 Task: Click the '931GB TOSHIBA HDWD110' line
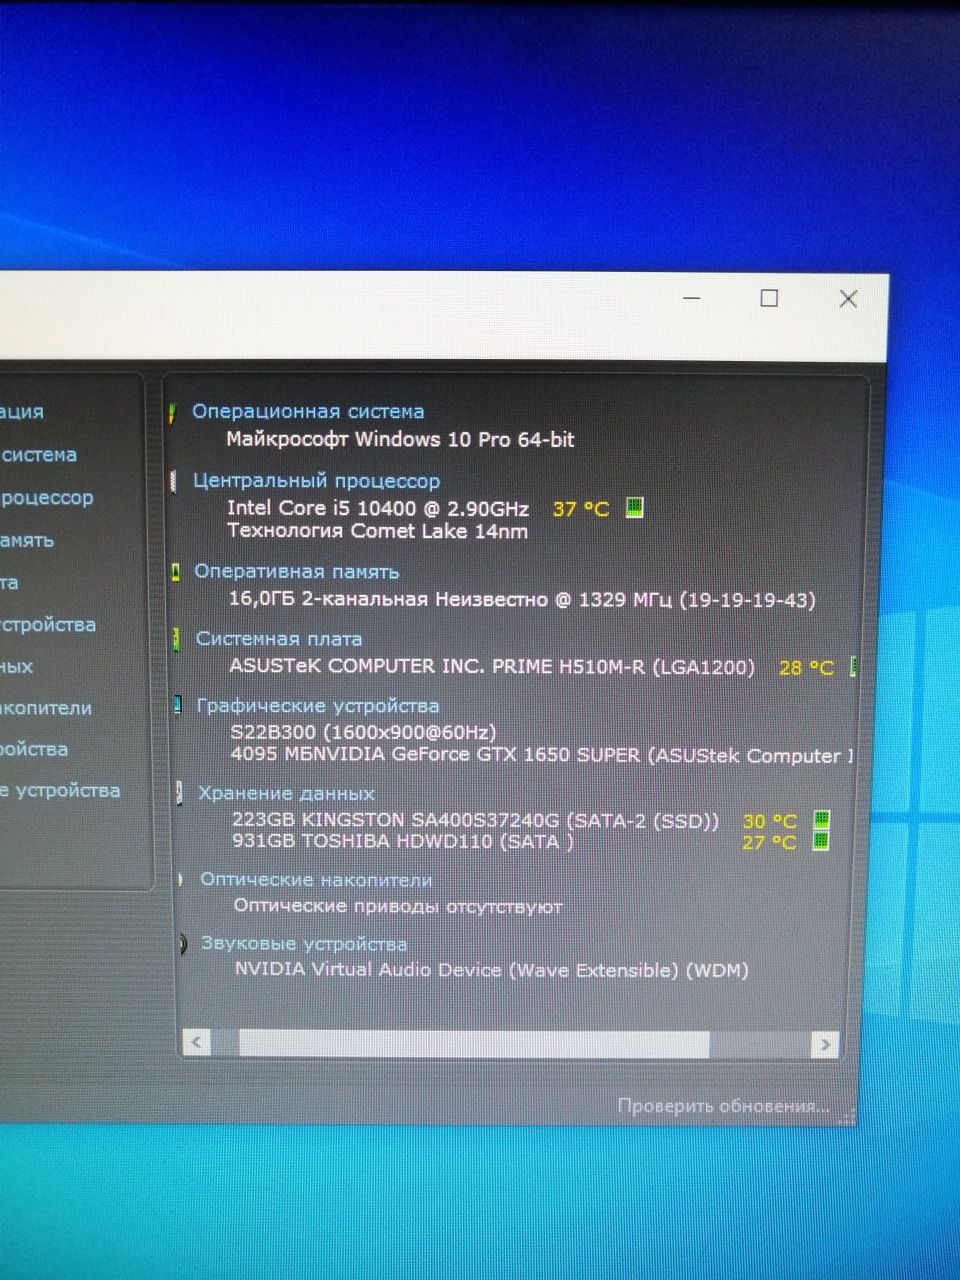(x=403, y=841)
